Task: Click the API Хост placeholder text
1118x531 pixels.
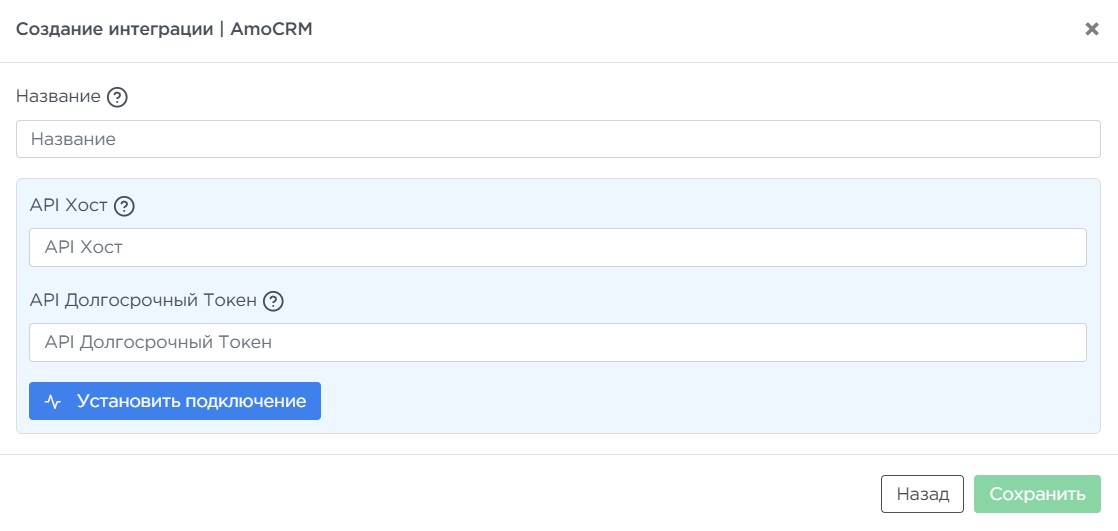Action: 83,247
